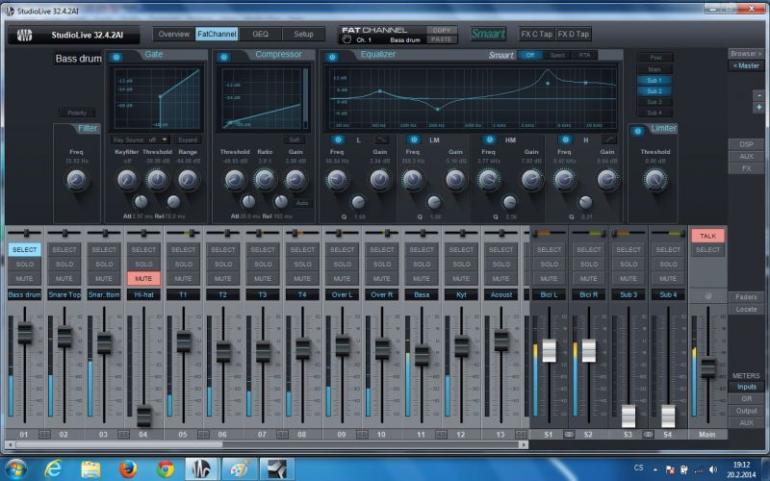Click the Limiter Threshold knob
This screenshot has width=770, height=481.
click(x=655, y=180)
